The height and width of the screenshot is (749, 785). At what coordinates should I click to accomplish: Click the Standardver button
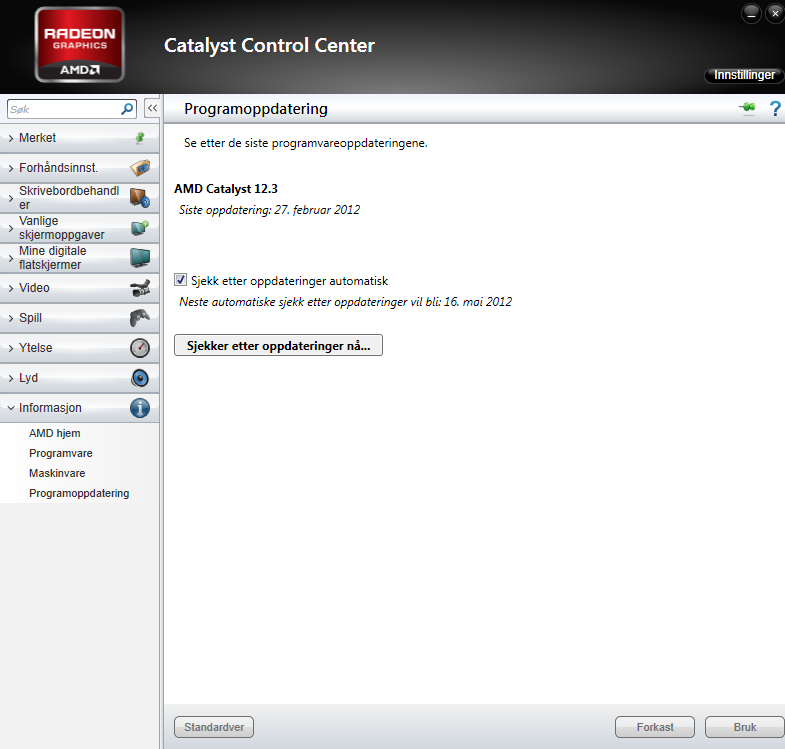coord(214,727)
